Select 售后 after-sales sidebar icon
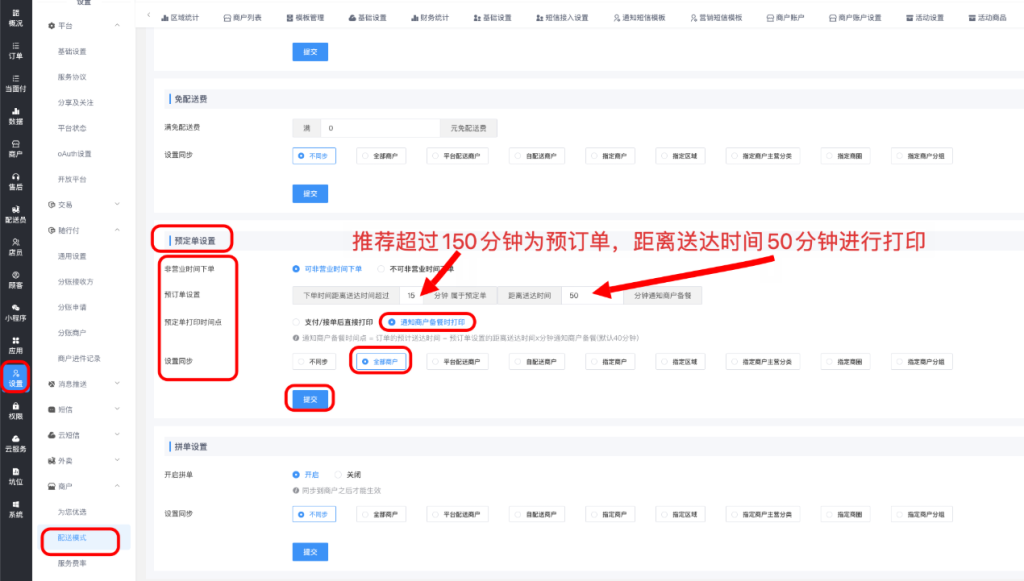This screenshot has width=1024, height=581. coord(15,181)
